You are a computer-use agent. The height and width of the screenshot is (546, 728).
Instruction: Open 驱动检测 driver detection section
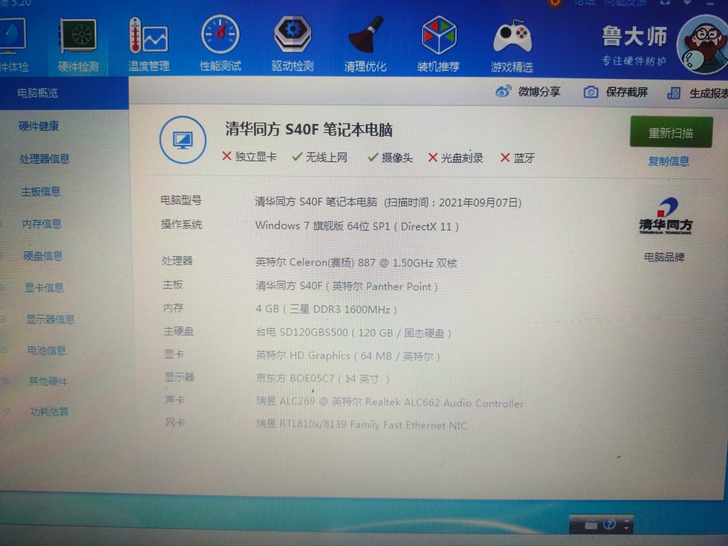click(292, 44)
